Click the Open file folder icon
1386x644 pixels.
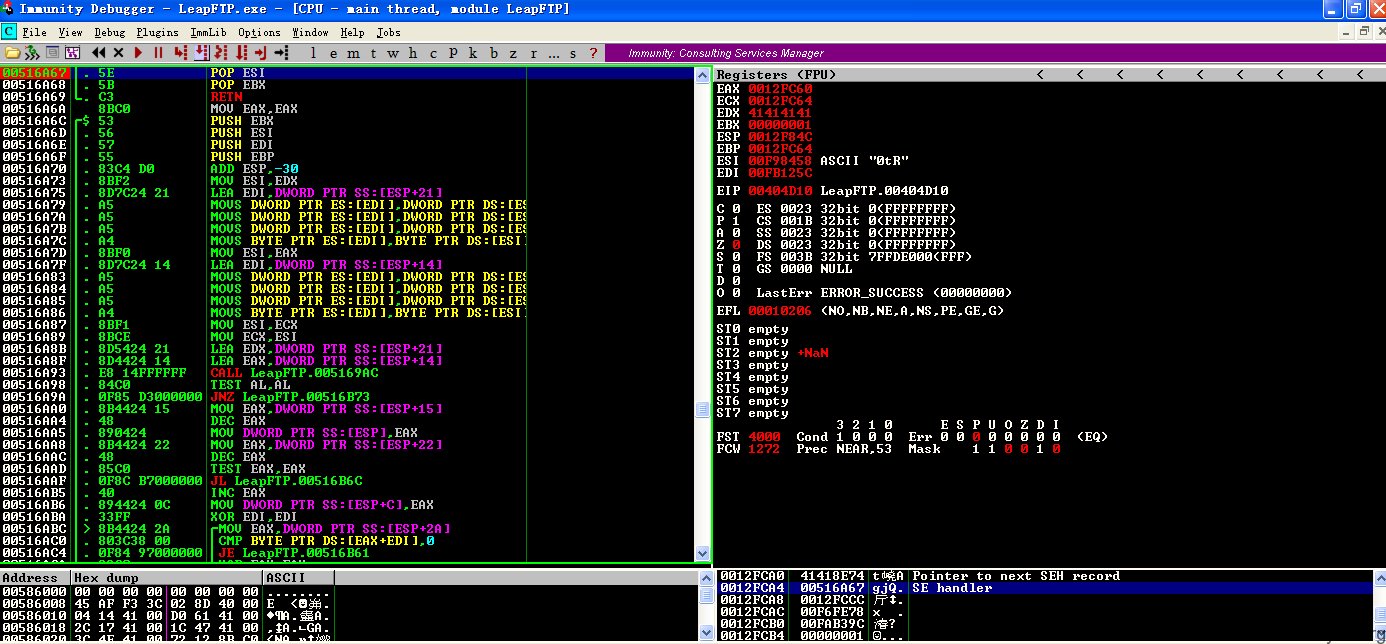tap(13, 52)
